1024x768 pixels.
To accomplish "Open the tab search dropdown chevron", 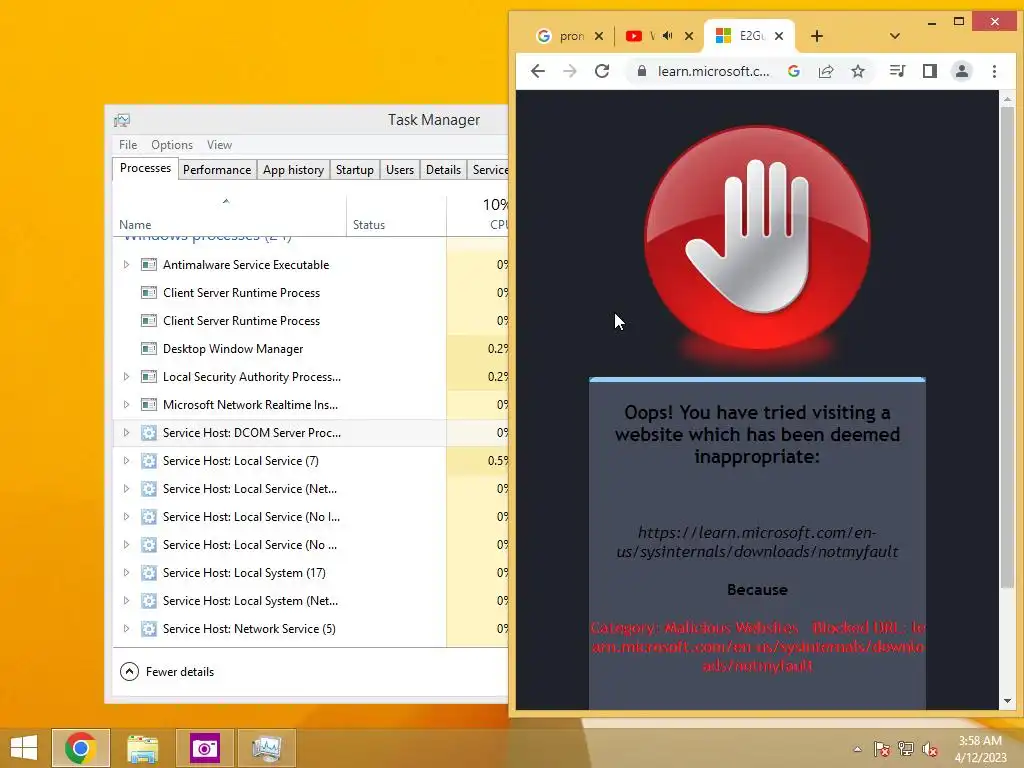I will coord(895,36).
